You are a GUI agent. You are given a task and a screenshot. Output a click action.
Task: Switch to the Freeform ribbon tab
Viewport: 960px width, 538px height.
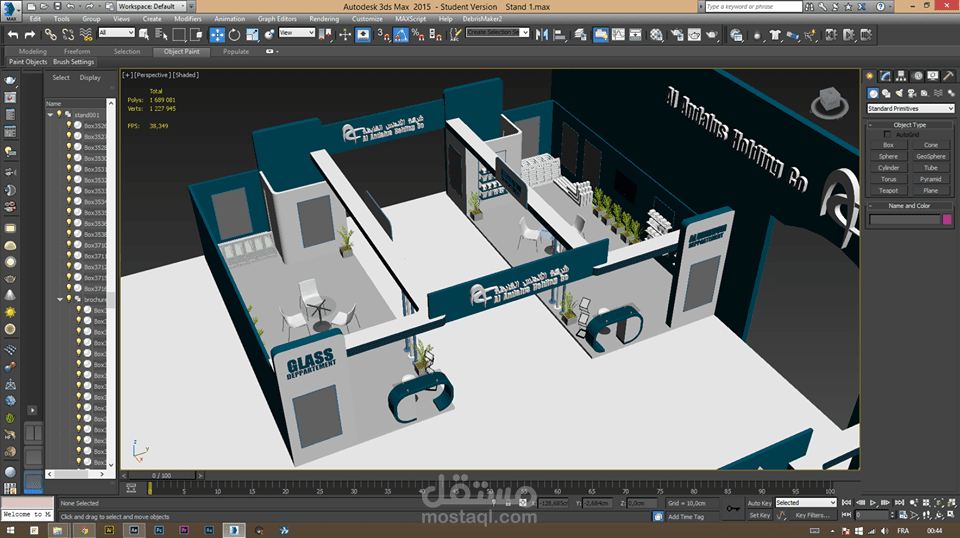click(x=77, y=51)
